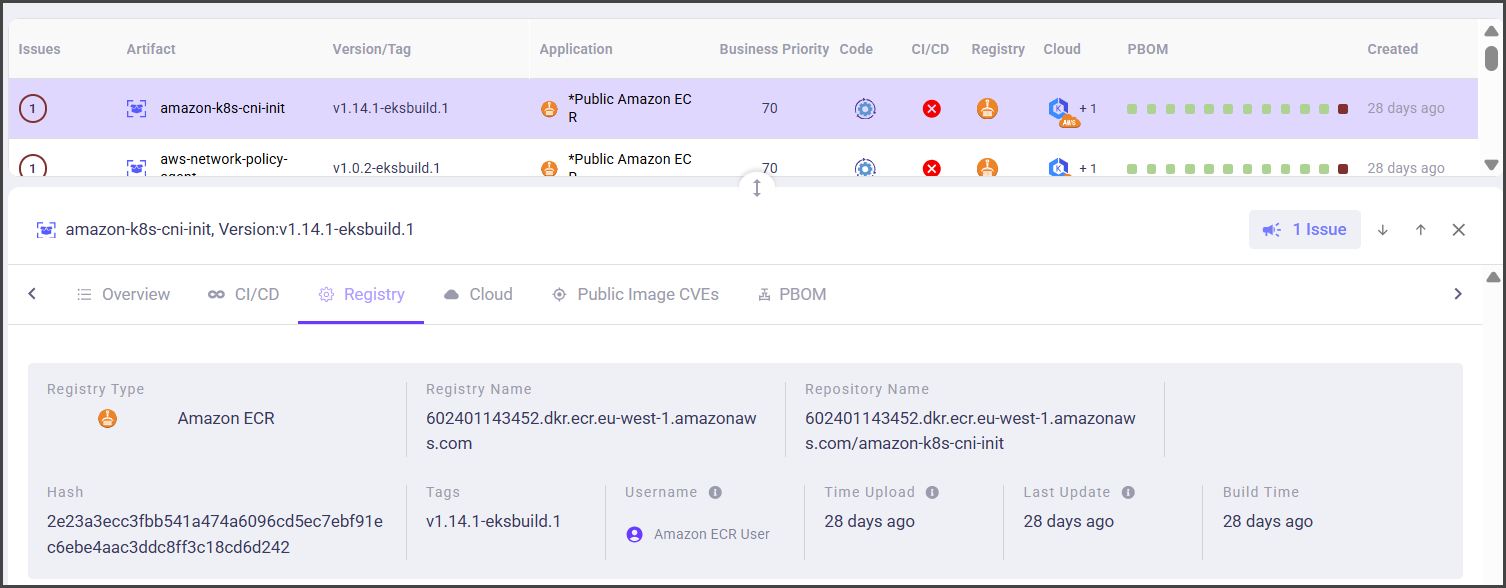Open the Cloud tab
1506x588 pixels.
point(478,294)
